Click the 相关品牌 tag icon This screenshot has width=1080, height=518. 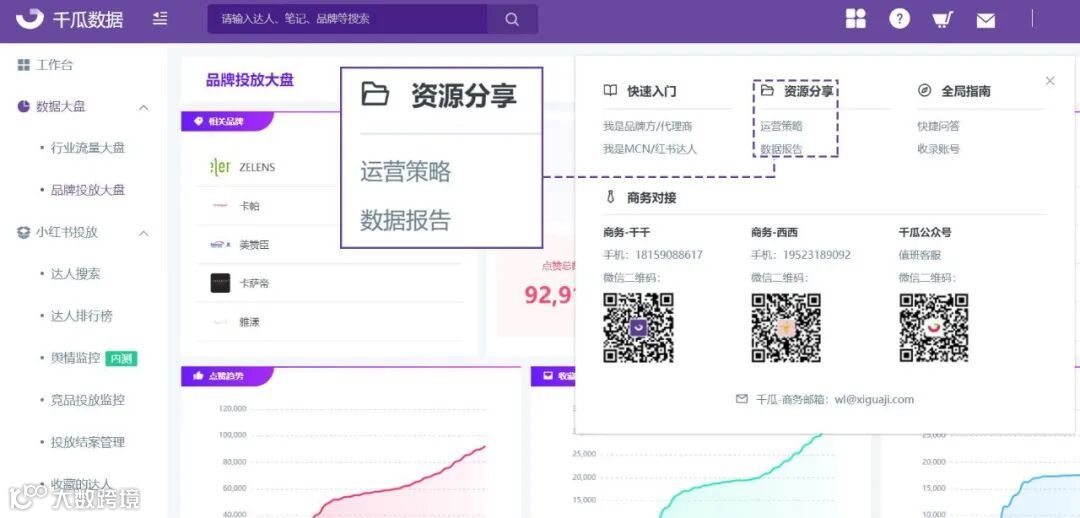[x=198, y=121]
